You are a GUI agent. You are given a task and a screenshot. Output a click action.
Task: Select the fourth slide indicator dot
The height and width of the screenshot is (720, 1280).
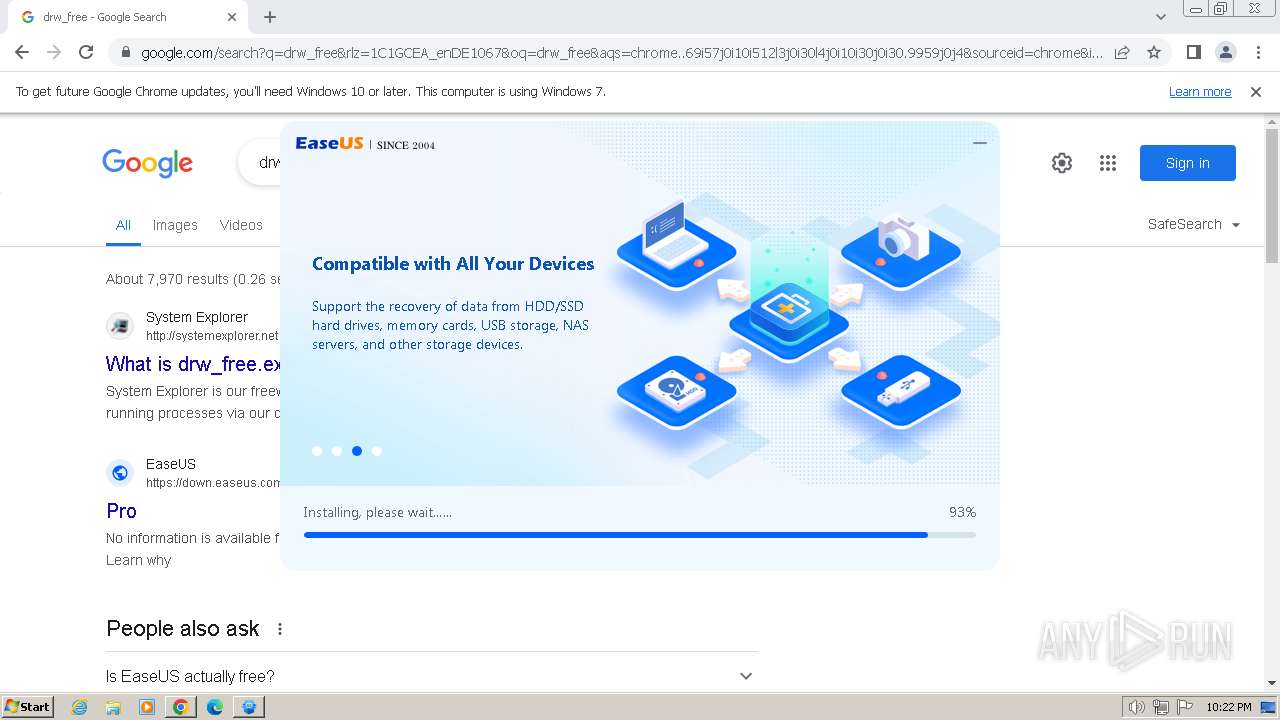[377, 451]
